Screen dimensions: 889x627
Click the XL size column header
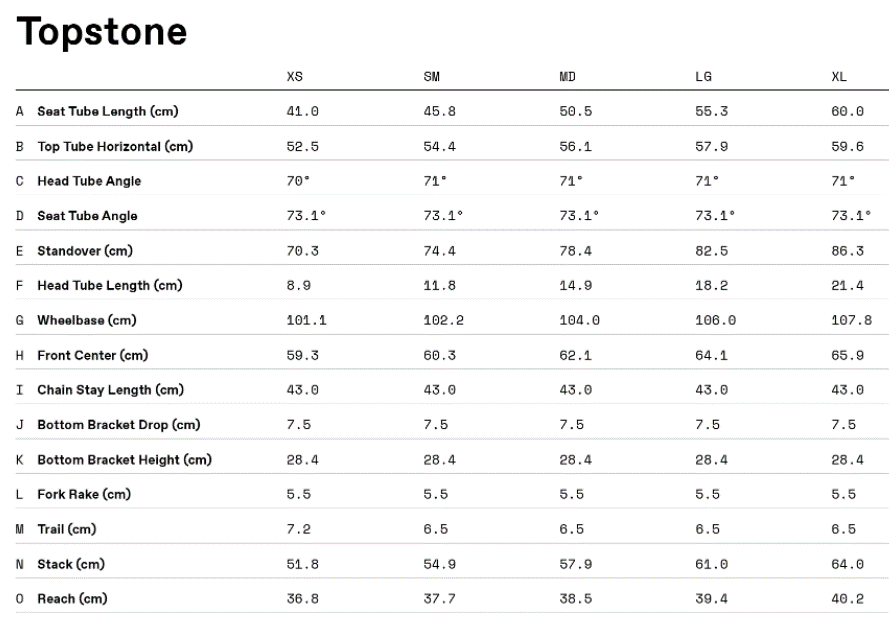[839, 77]
